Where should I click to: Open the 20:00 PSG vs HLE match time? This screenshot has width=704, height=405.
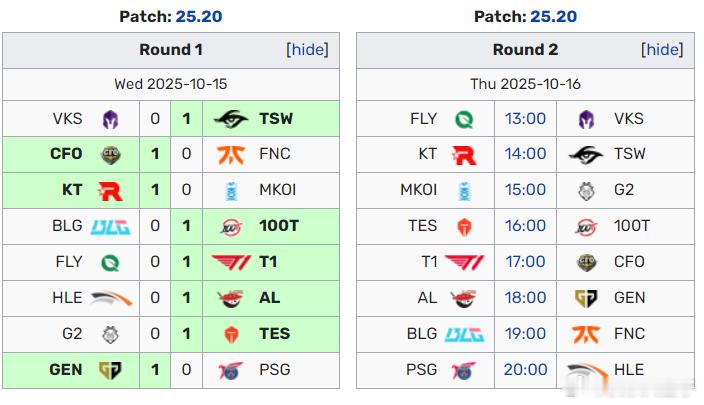click(x=525, y=370)
